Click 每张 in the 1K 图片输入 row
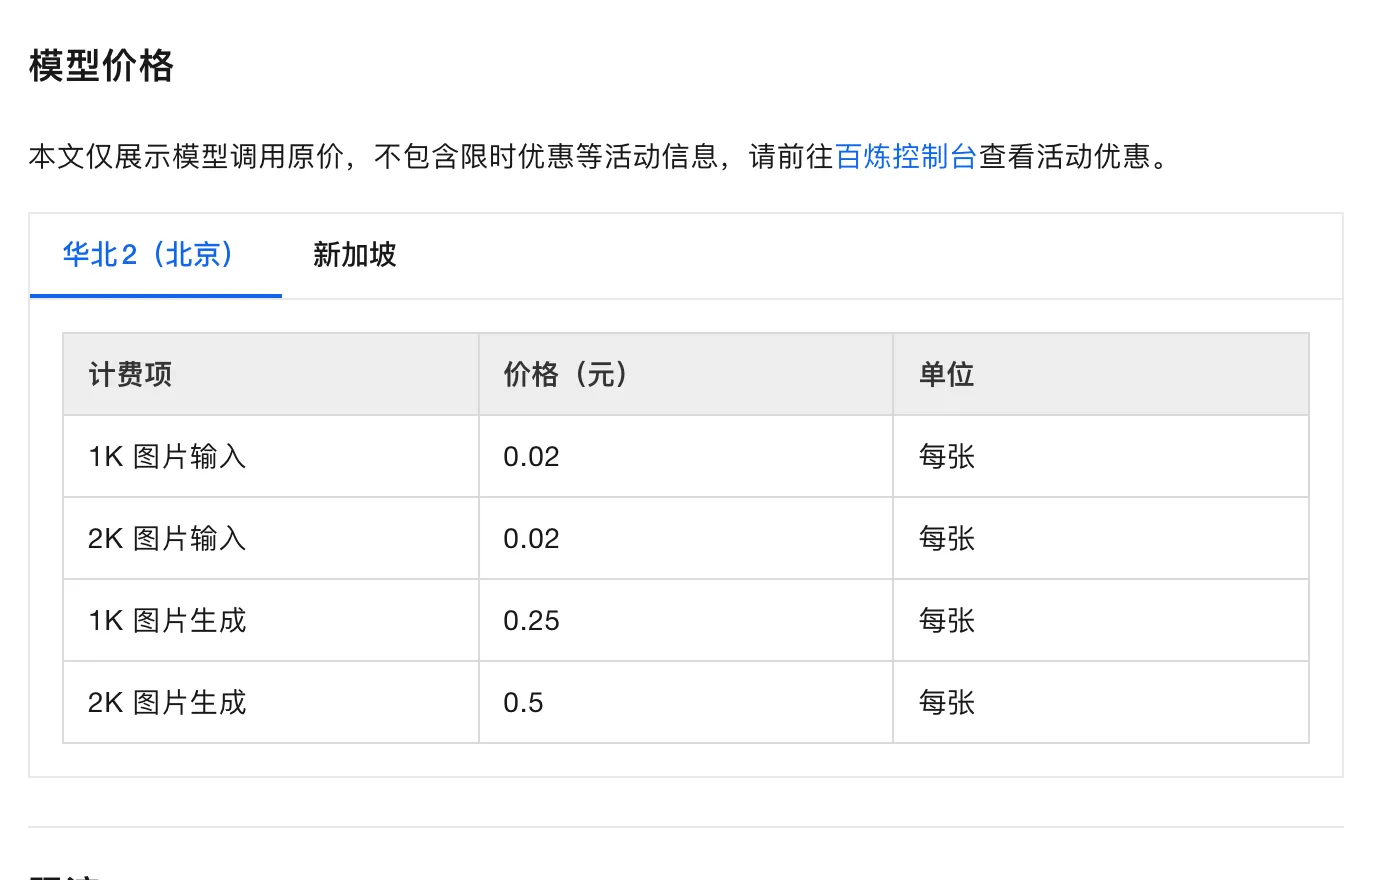This screenshot has height=880, width=1390. [x=947, y=457]
